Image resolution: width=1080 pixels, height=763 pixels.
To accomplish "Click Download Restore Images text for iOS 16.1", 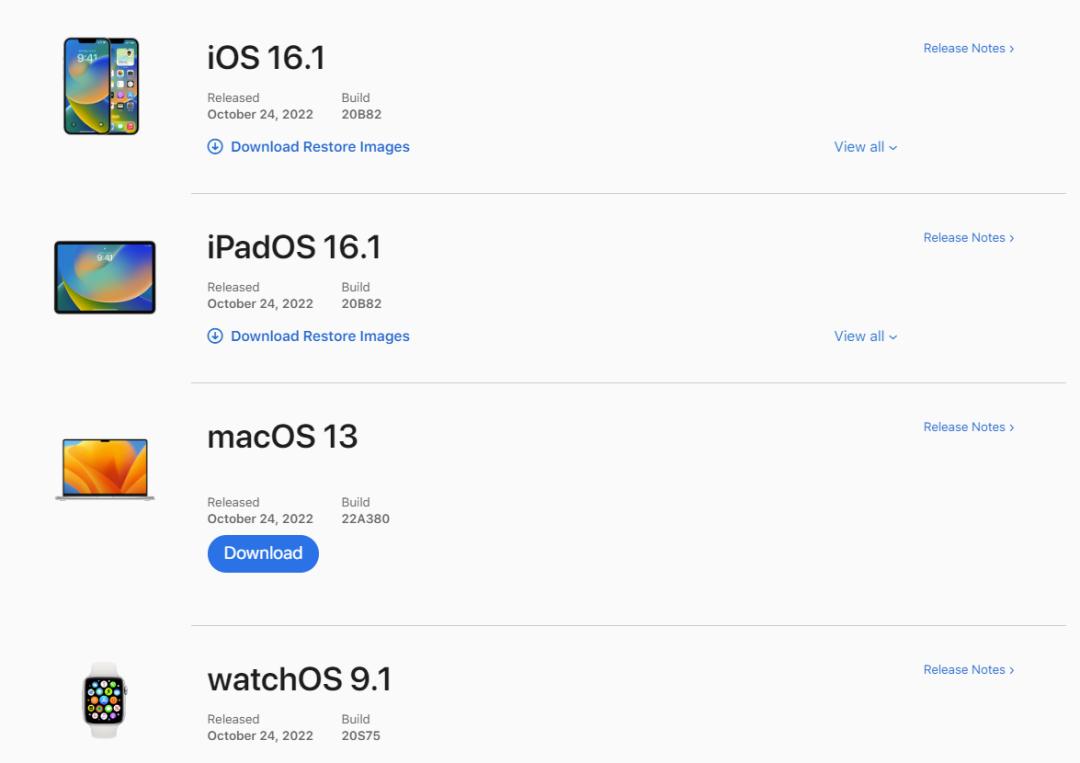I will pyautogui.click(x=320, y=147).
